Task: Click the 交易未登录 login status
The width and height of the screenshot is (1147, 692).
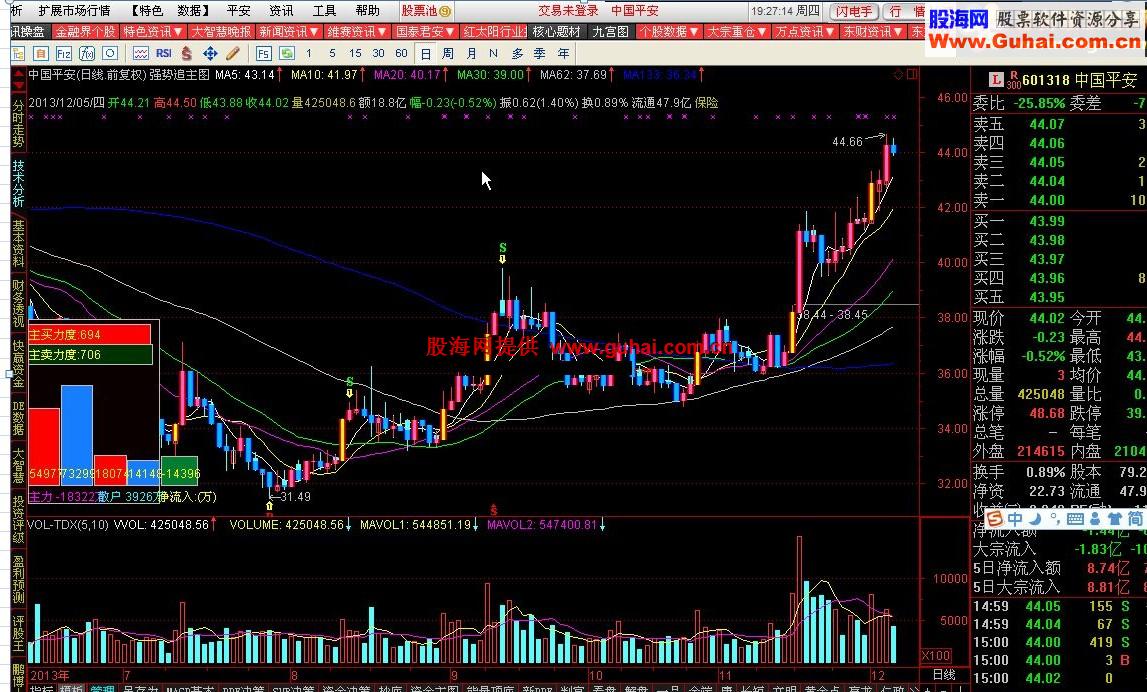Action: pyautogui.click(x=568, y=11)
